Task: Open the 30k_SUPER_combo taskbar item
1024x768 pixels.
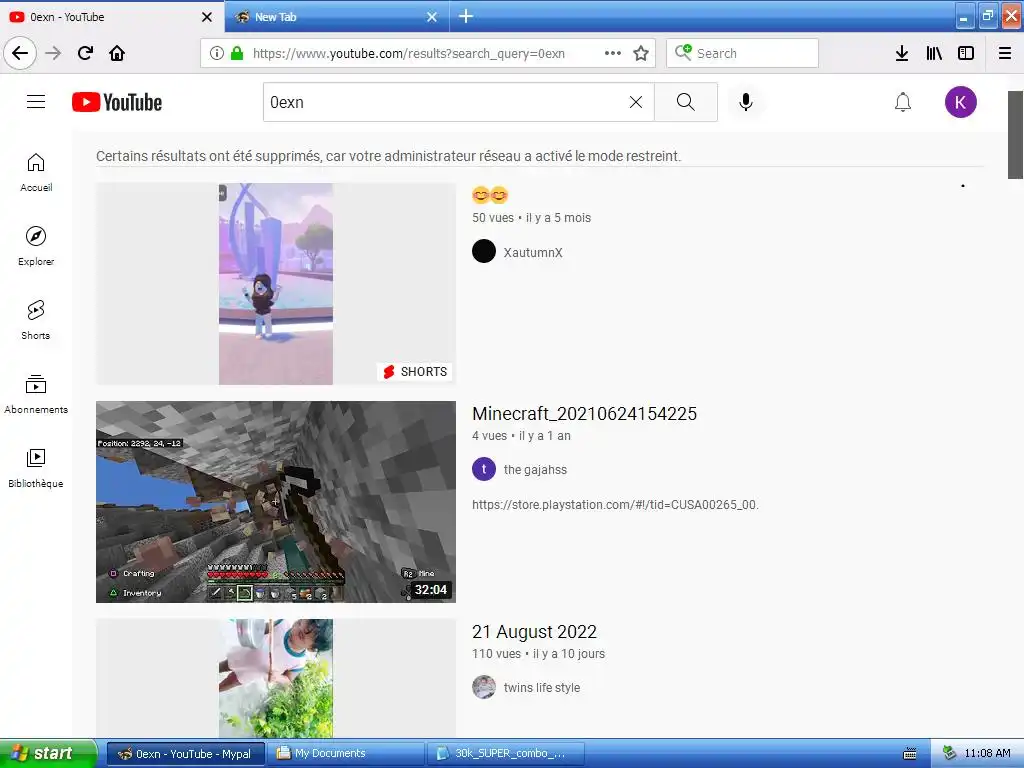Action: pos(506,754)
